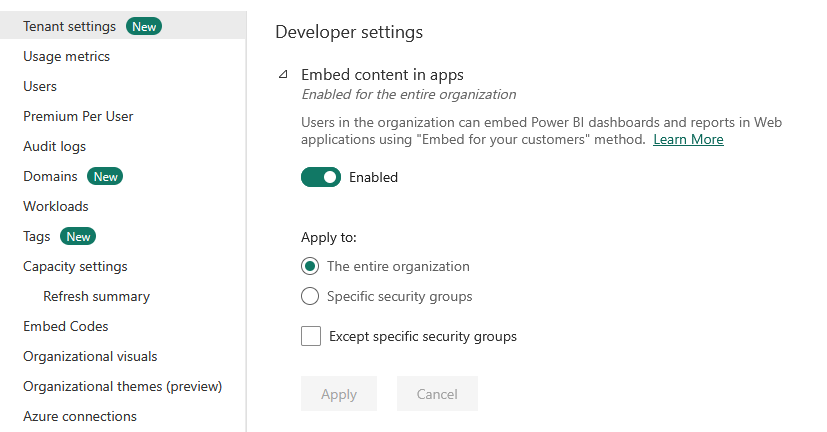827x432 pixels.
Task: Open Tenant settings in sidebar
Action: click(69, 26)
